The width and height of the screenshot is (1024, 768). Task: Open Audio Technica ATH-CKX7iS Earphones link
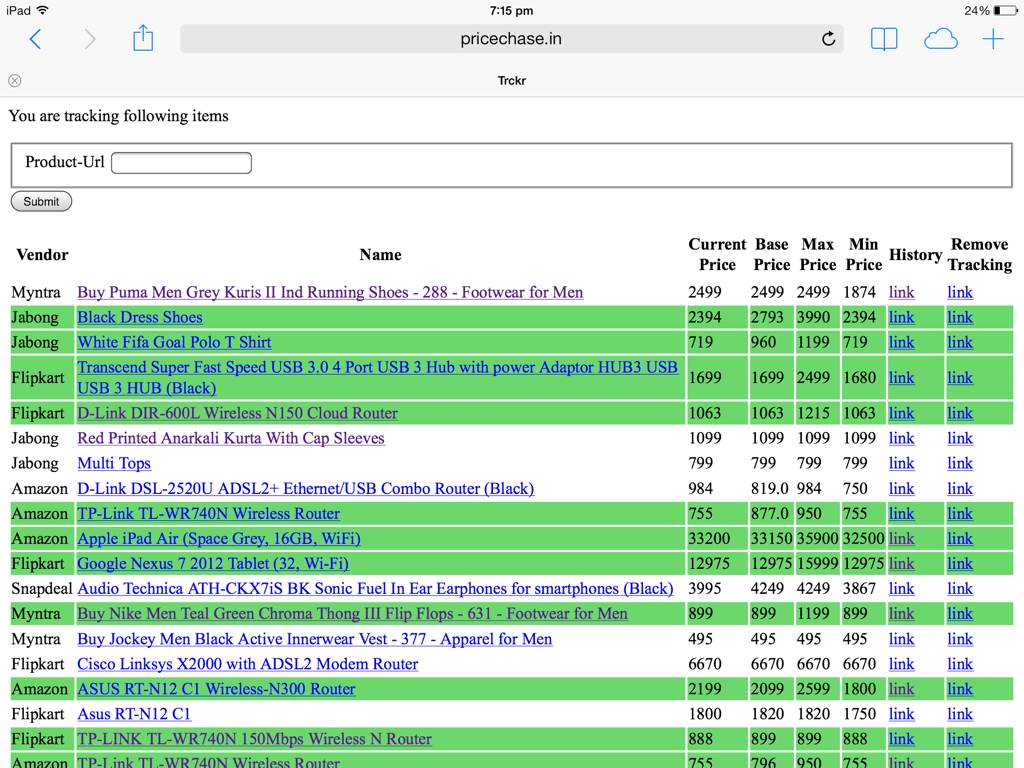point(375,588)
